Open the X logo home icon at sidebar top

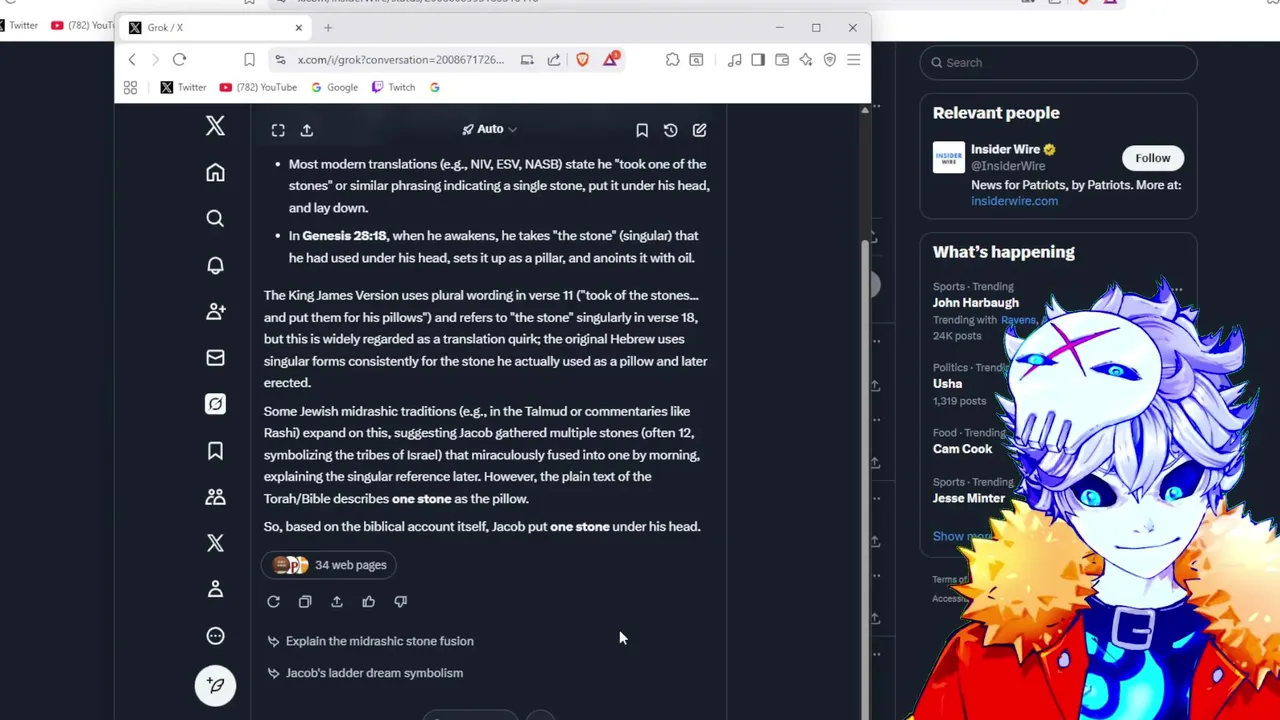[x=215, y=126]
